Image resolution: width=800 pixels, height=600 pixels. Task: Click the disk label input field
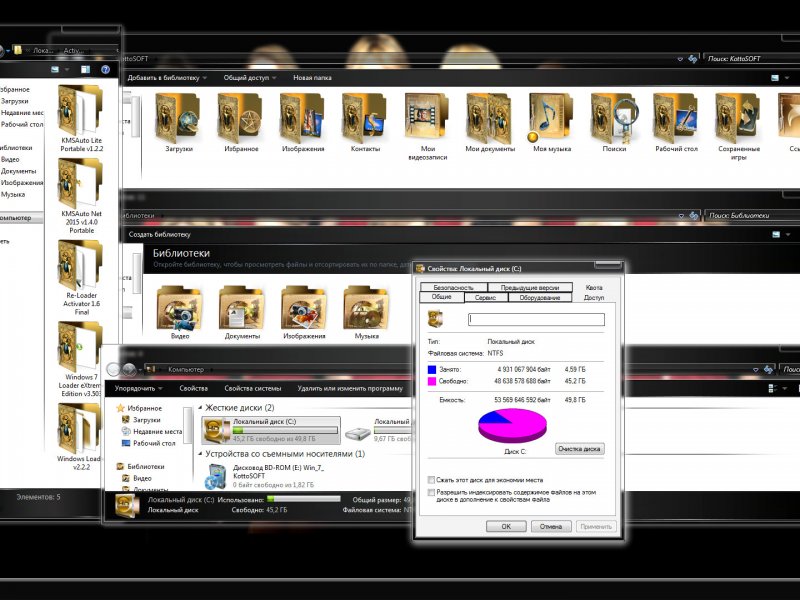(x=536, y=319)
